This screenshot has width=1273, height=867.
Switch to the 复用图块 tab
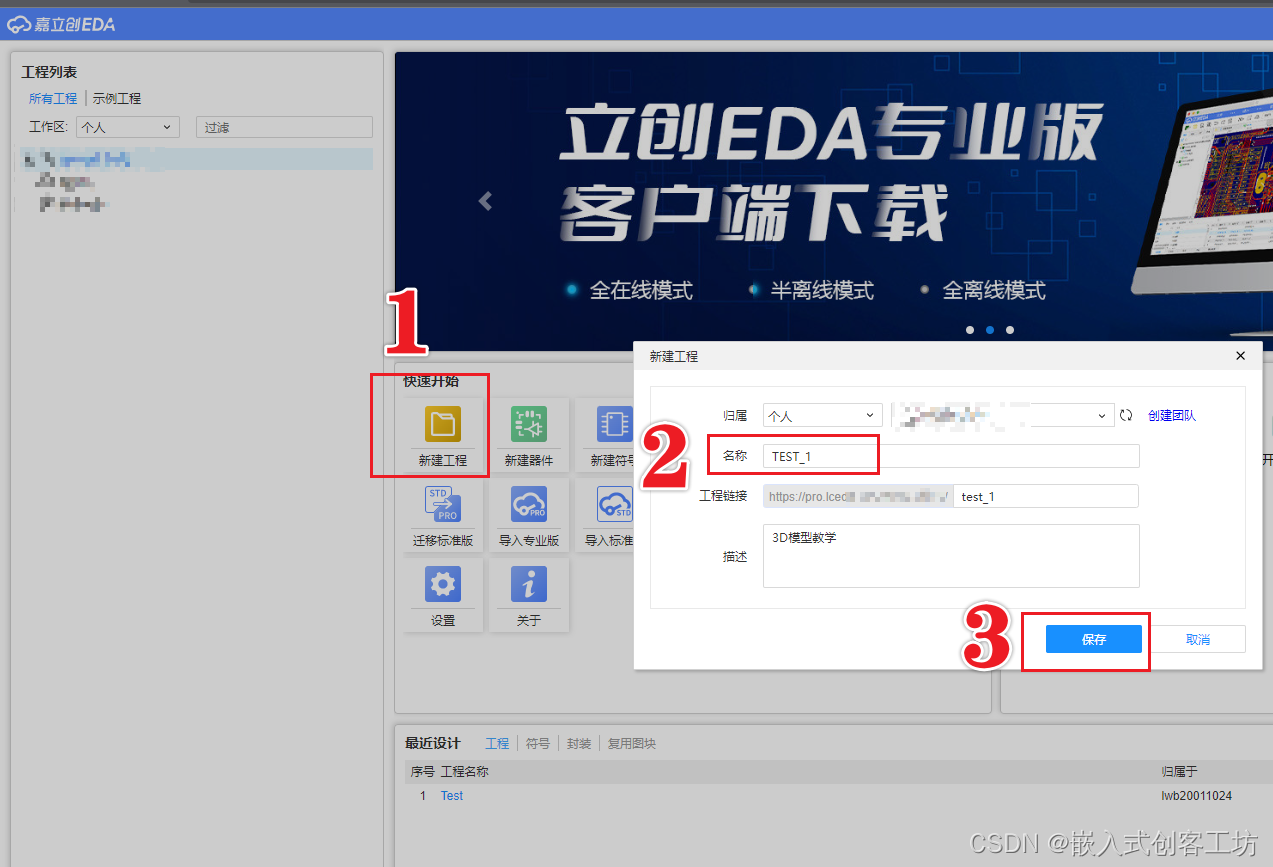pos(632,743)
